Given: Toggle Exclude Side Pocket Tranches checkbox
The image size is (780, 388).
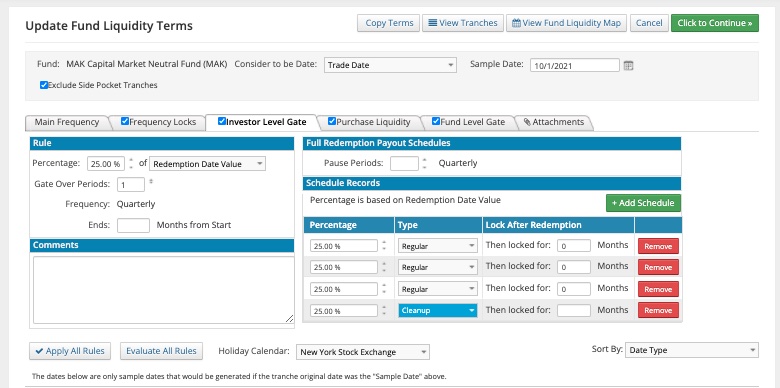Looking at the screenshot, I should coord(44,85).
